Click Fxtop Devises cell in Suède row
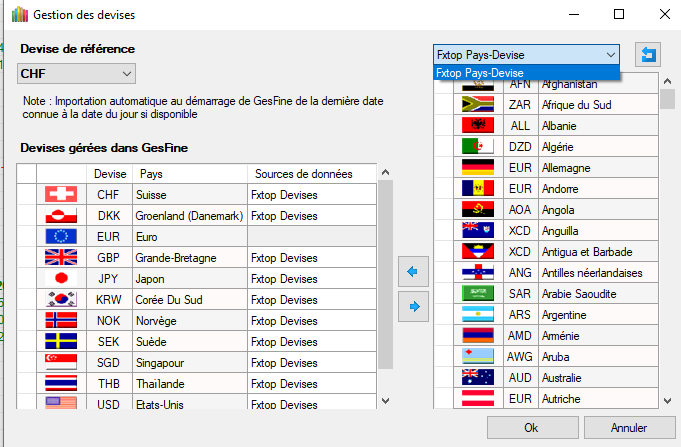The width and height of the screenshot is (681, 447). 312,341
